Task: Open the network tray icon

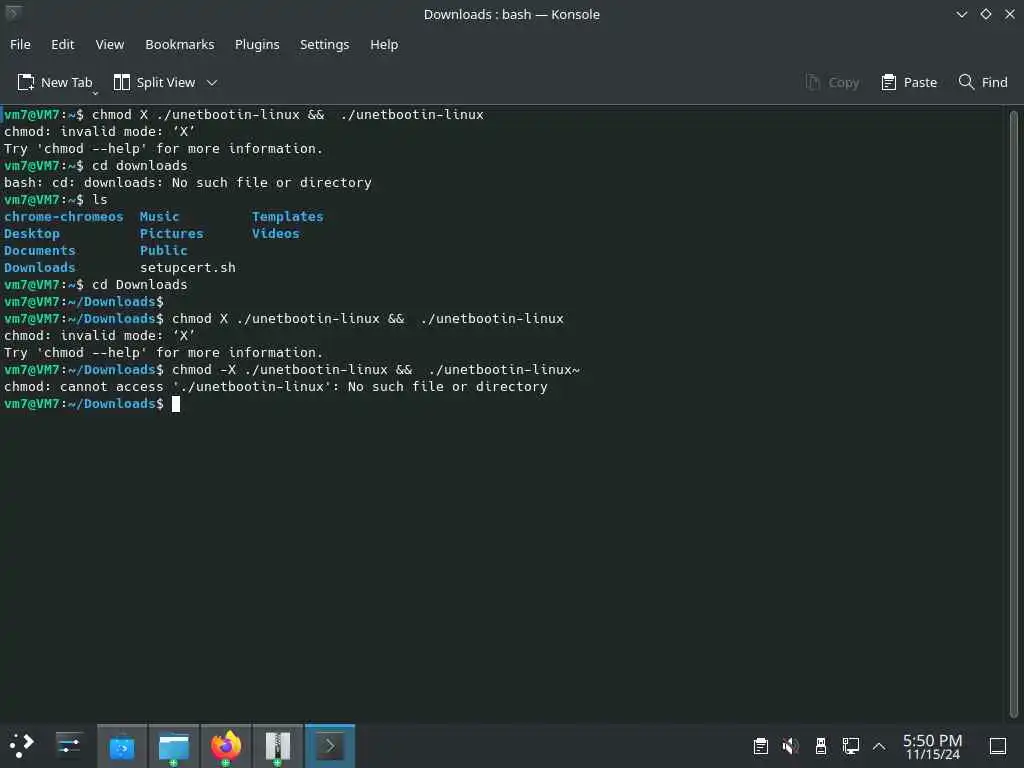Action: coord(851,746)
